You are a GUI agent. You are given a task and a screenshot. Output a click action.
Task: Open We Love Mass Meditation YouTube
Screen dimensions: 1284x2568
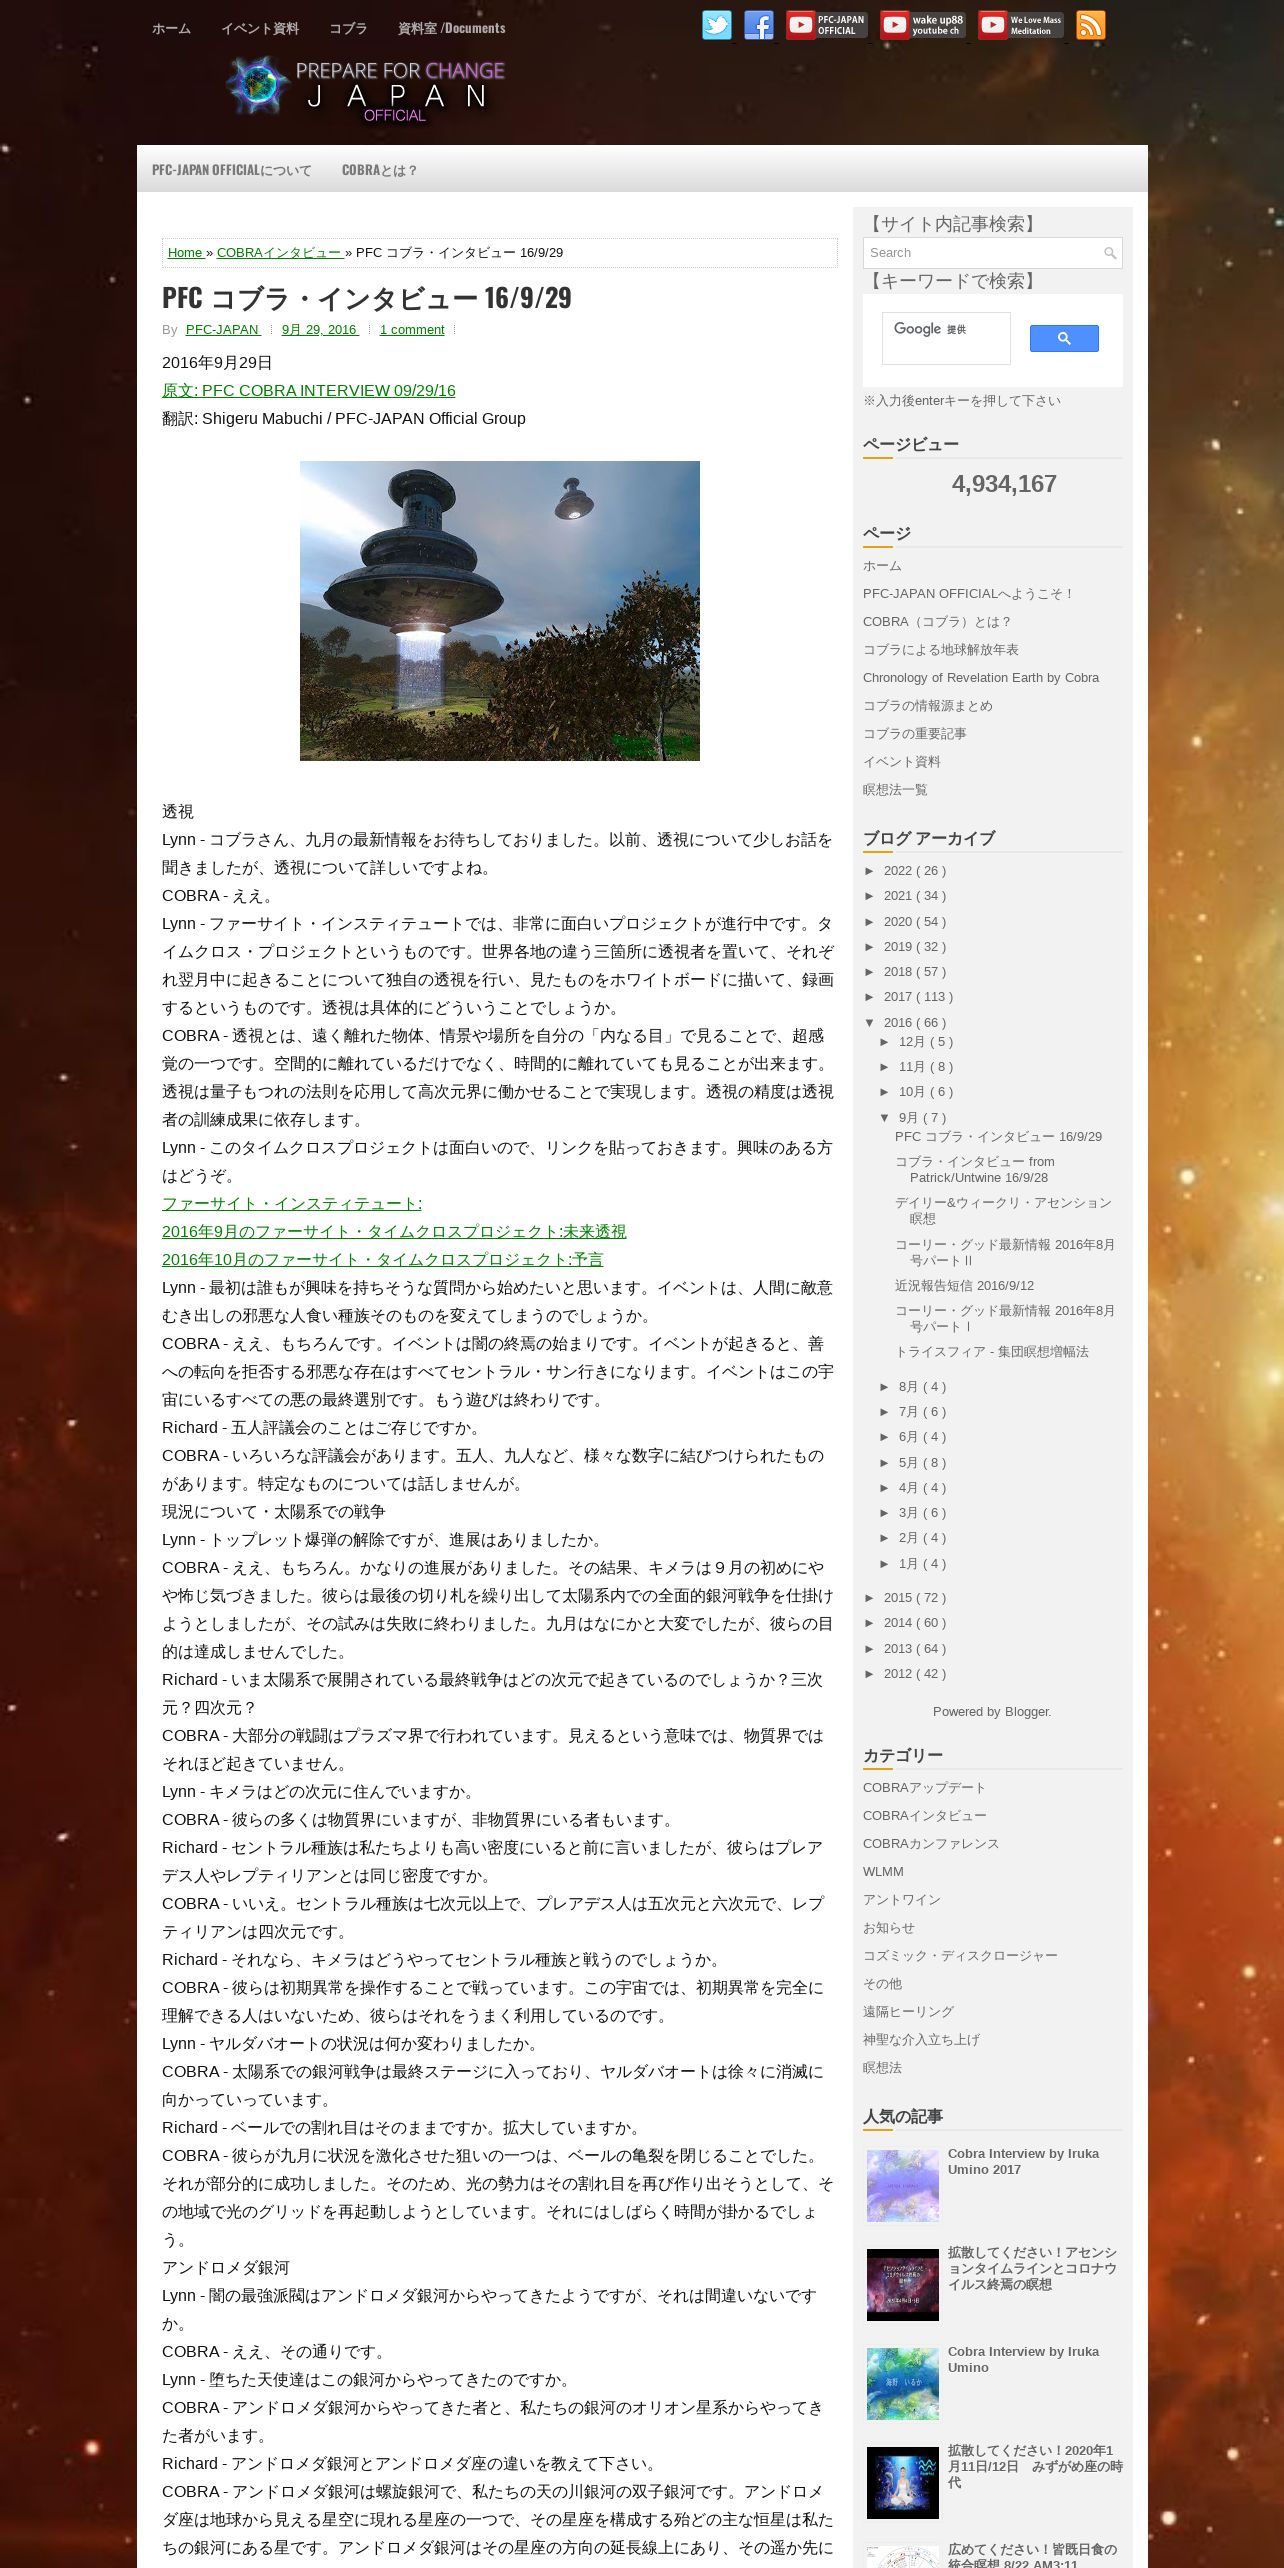[x=1021, y=25]
